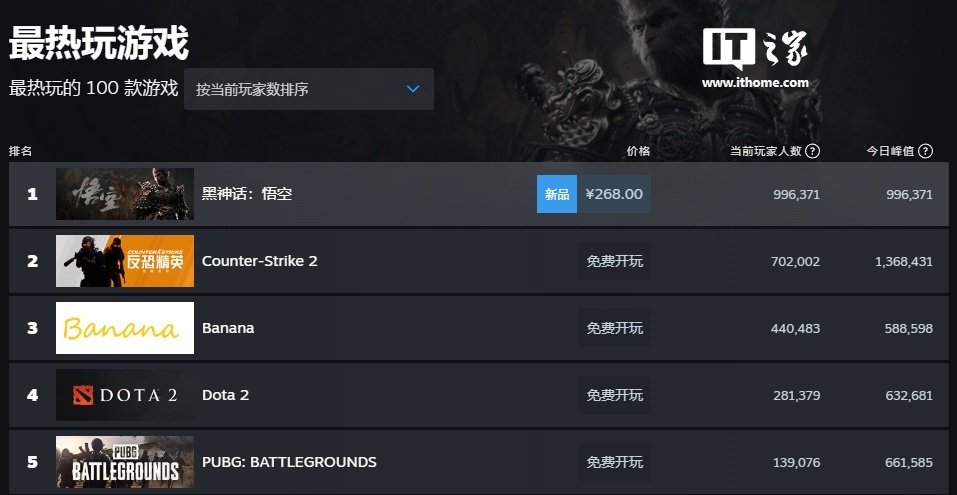The height and width of the screenshot is (495, 957).
Task: Select the Dota 2 title link
Action: click(225, 395)
